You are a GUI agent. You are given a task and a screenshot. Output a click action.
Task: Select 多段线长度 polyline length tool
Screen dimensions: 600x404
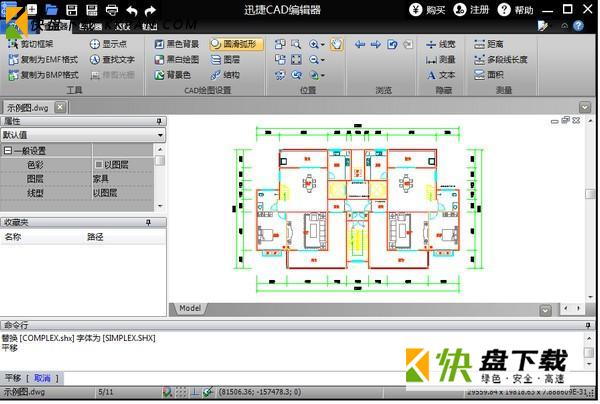coord(501,59)
